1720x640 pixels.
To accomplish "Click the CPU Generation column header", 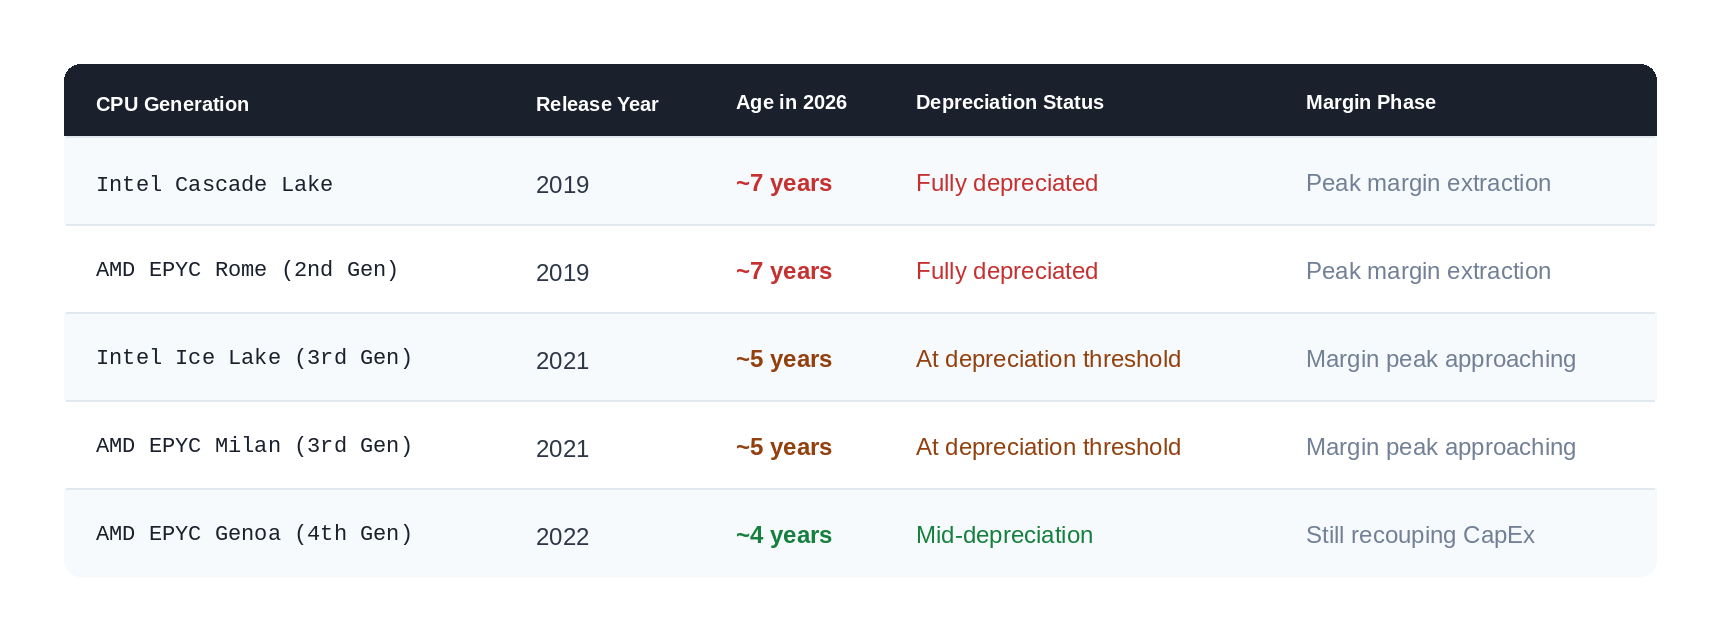I will pos(172,104).
